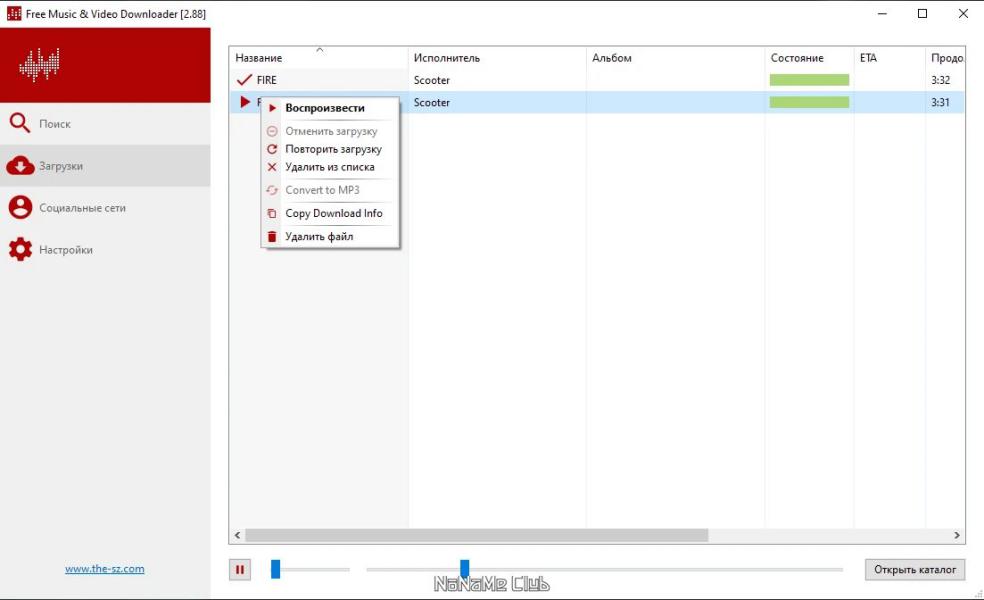Image resolution: width=984 pixels, height=600 pixels.
Task: Click the waveform logo in red header
Action: (x=40, y=65)
